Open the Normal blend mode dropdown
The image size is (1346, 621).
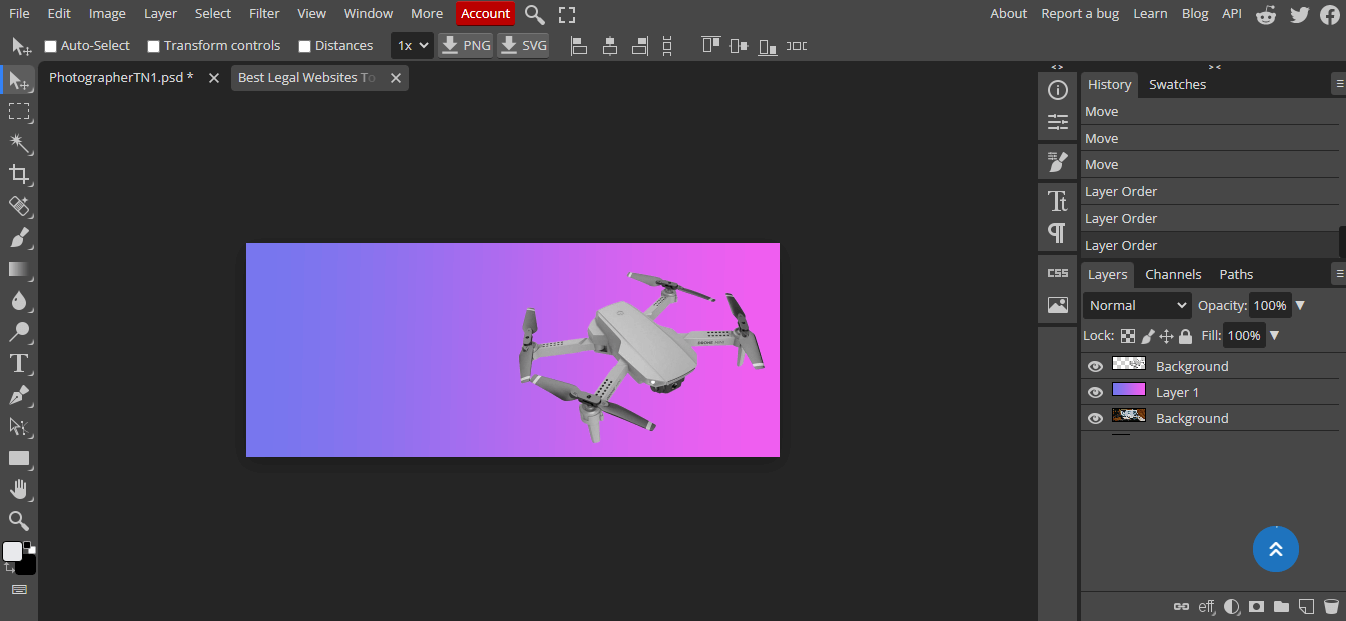pyautogui.click(x=1137, y=306)
